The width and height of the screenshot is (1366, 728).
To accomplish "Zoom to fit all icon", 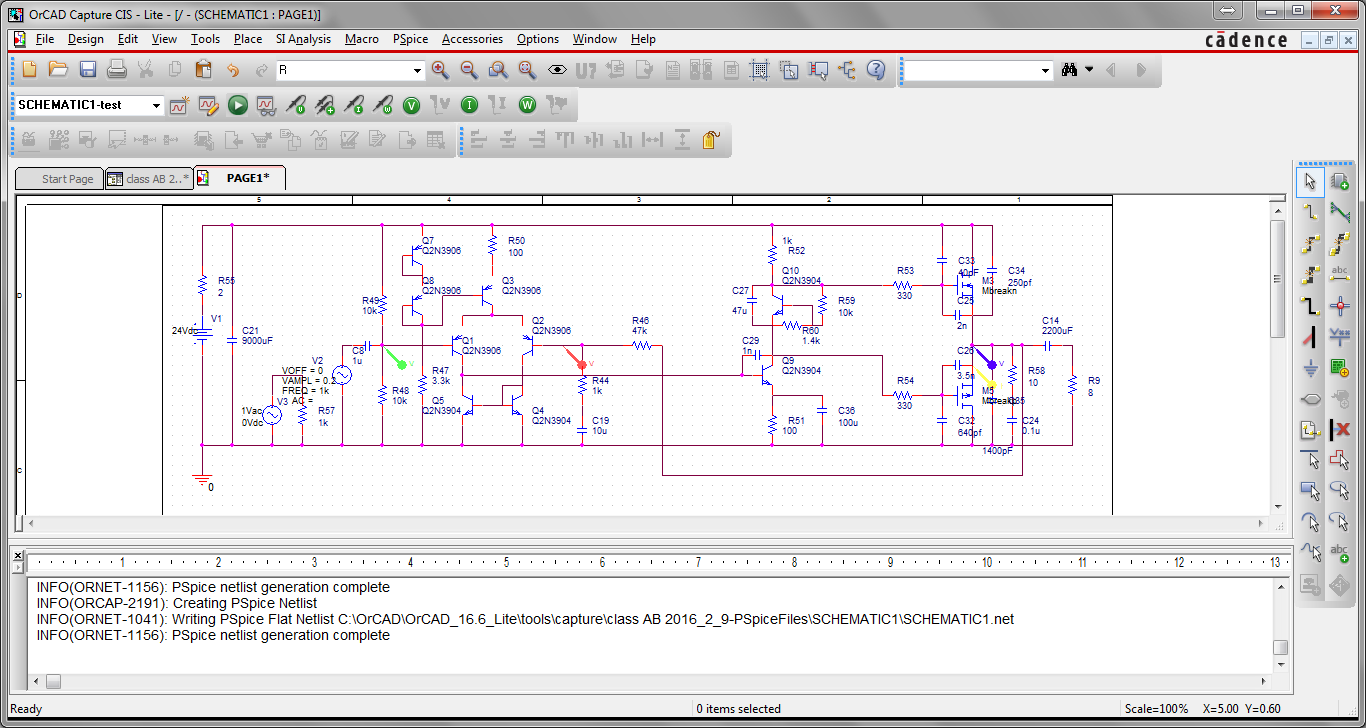I will click(527, 70).
